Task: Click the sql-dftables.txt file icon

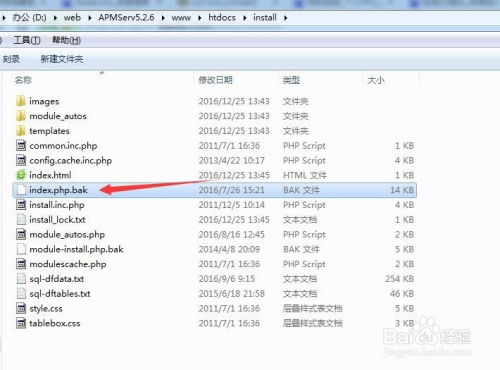Action: tap(21, 293)
